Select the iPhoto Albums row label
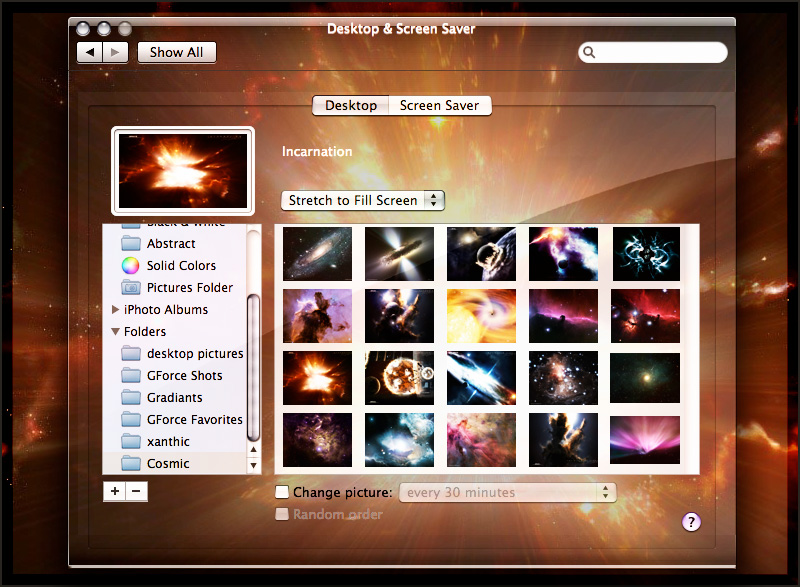Image resolution: width=800 pixels, height=587 pixels. [x=166, y=310]
